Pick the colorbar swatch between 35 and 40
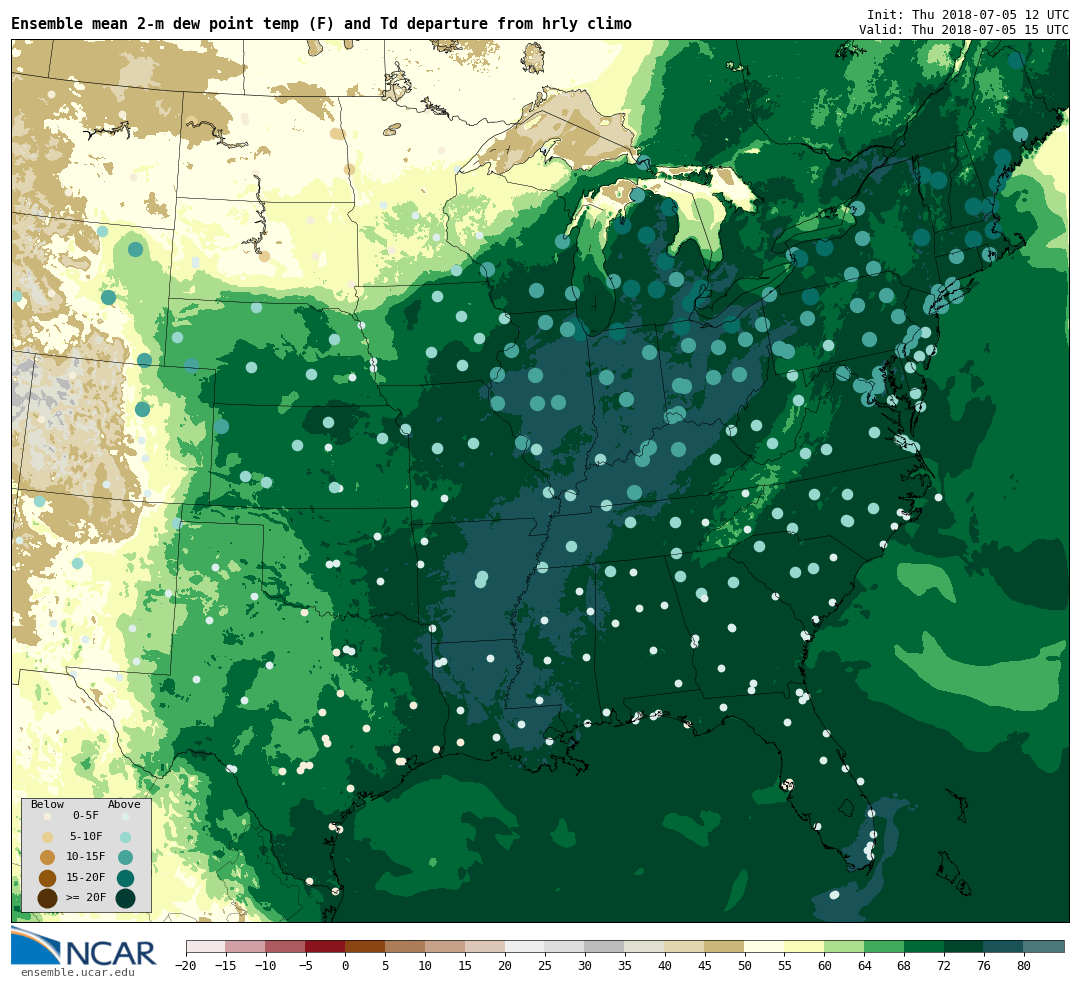The width and height of the screenshot is (1080, 985). click(x=645, y=947)
